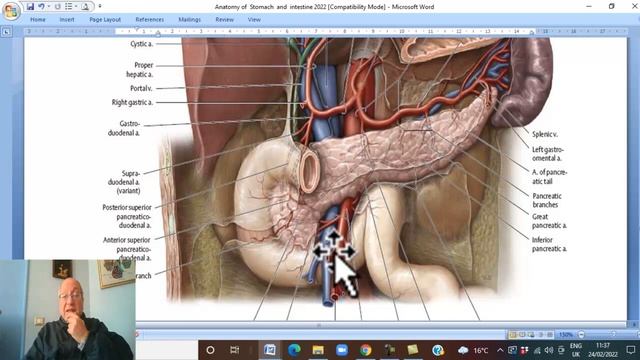Screen dimensions: 640x360
Task: Open the notification center icon
Action: click(x=631, y=350)
